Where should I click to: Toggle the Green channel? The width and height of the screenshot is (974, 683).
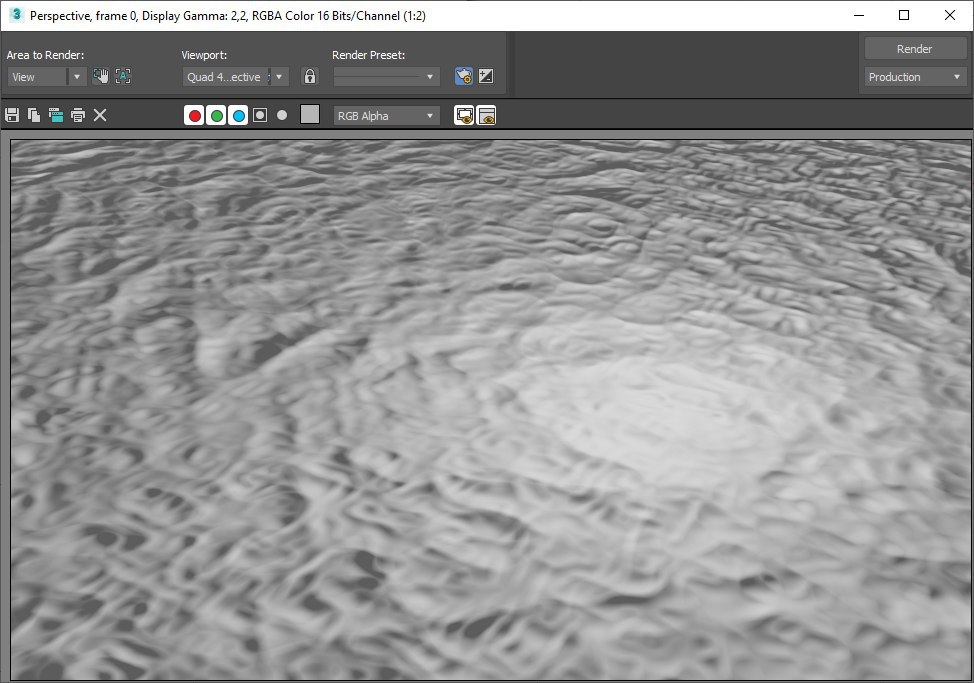coord(216,115)
